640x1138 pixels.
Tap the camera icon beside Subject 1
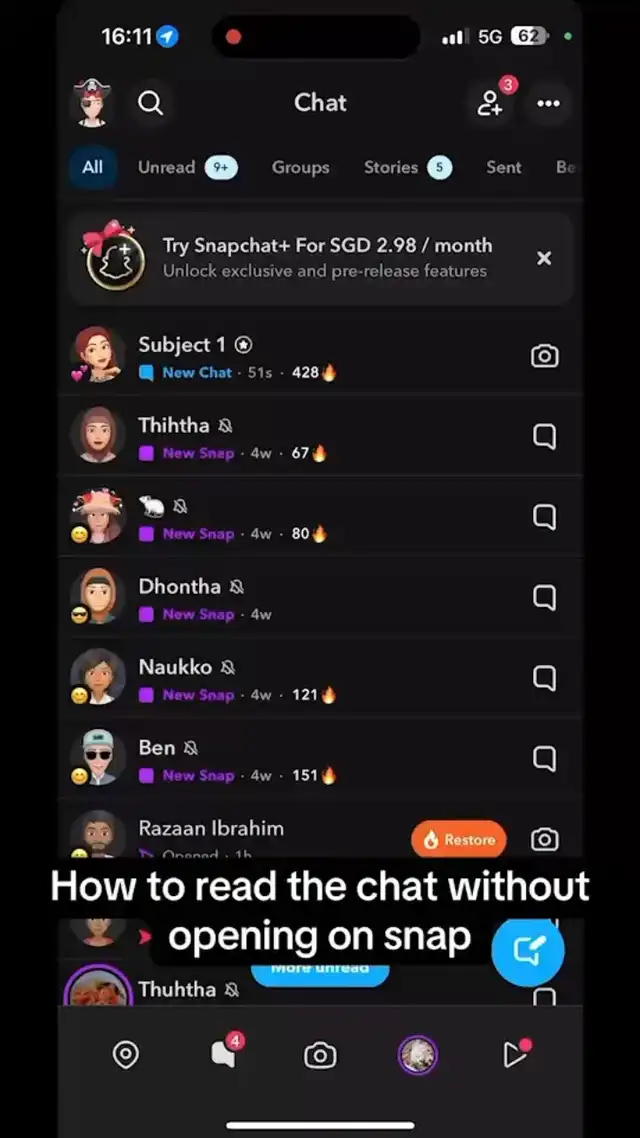544,356
